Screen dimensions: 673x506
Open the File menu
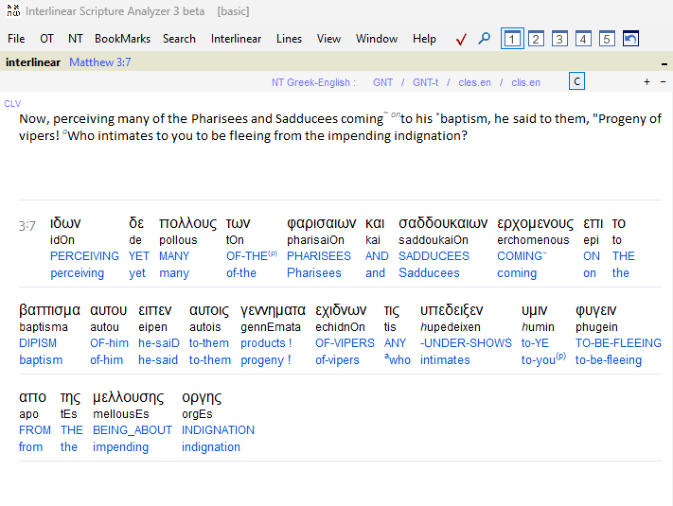pyautogui.click(x=16, y=39)
